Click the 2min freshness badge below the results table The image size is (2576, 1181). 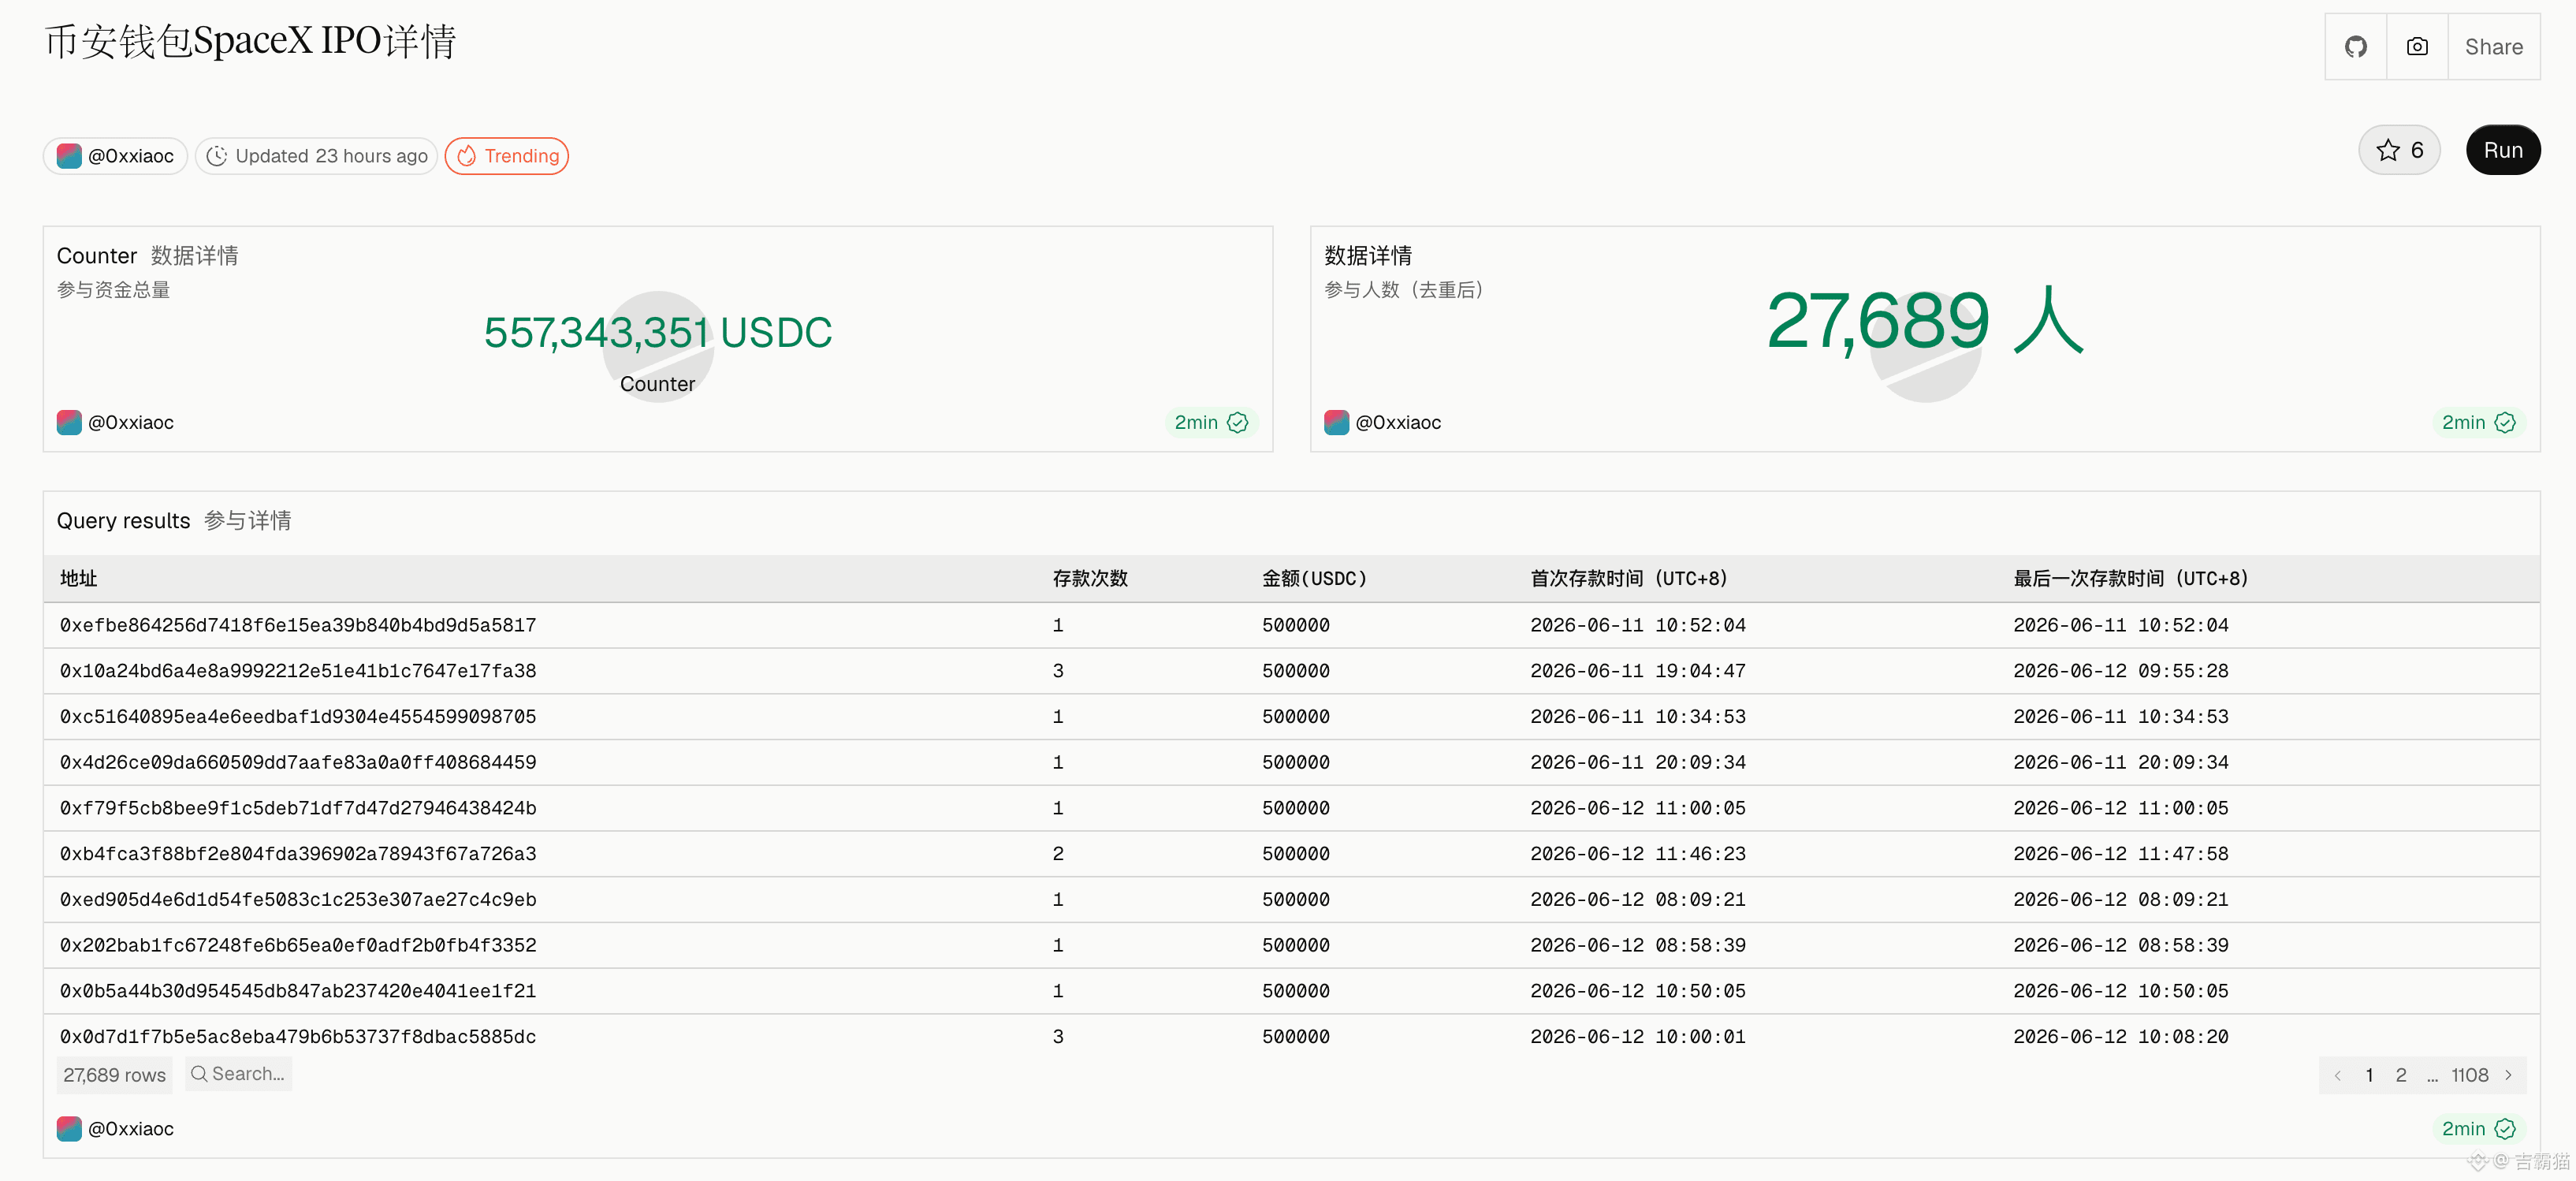(x=2478, y=1129)
